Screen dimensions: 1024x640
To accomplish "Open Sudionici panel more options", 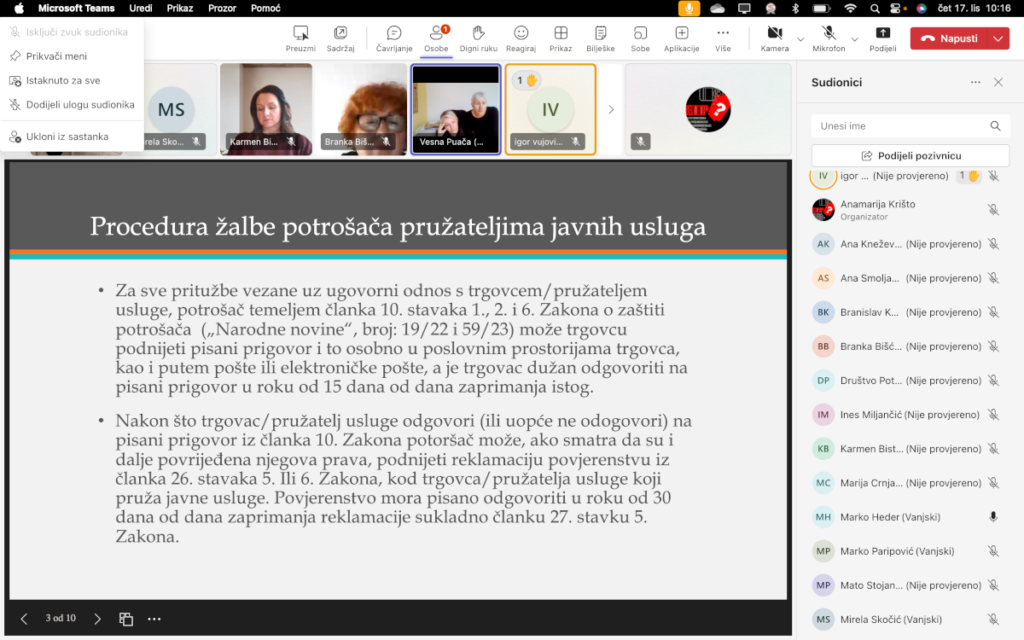I will click(x=975, y=82).
